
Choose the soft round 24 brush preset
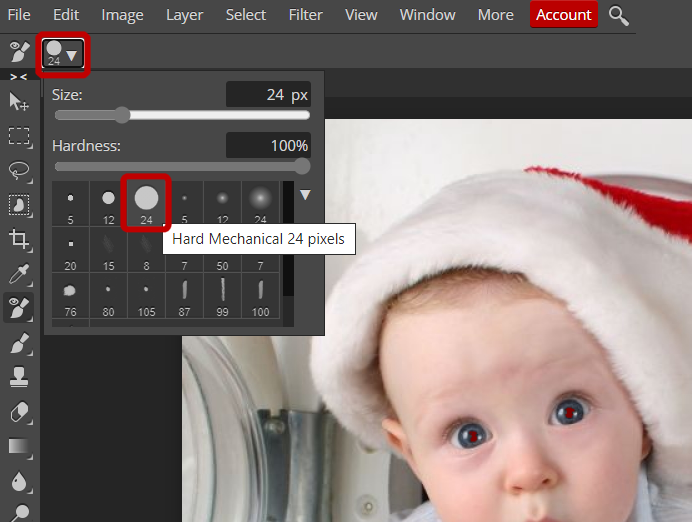tap(260, 204)
